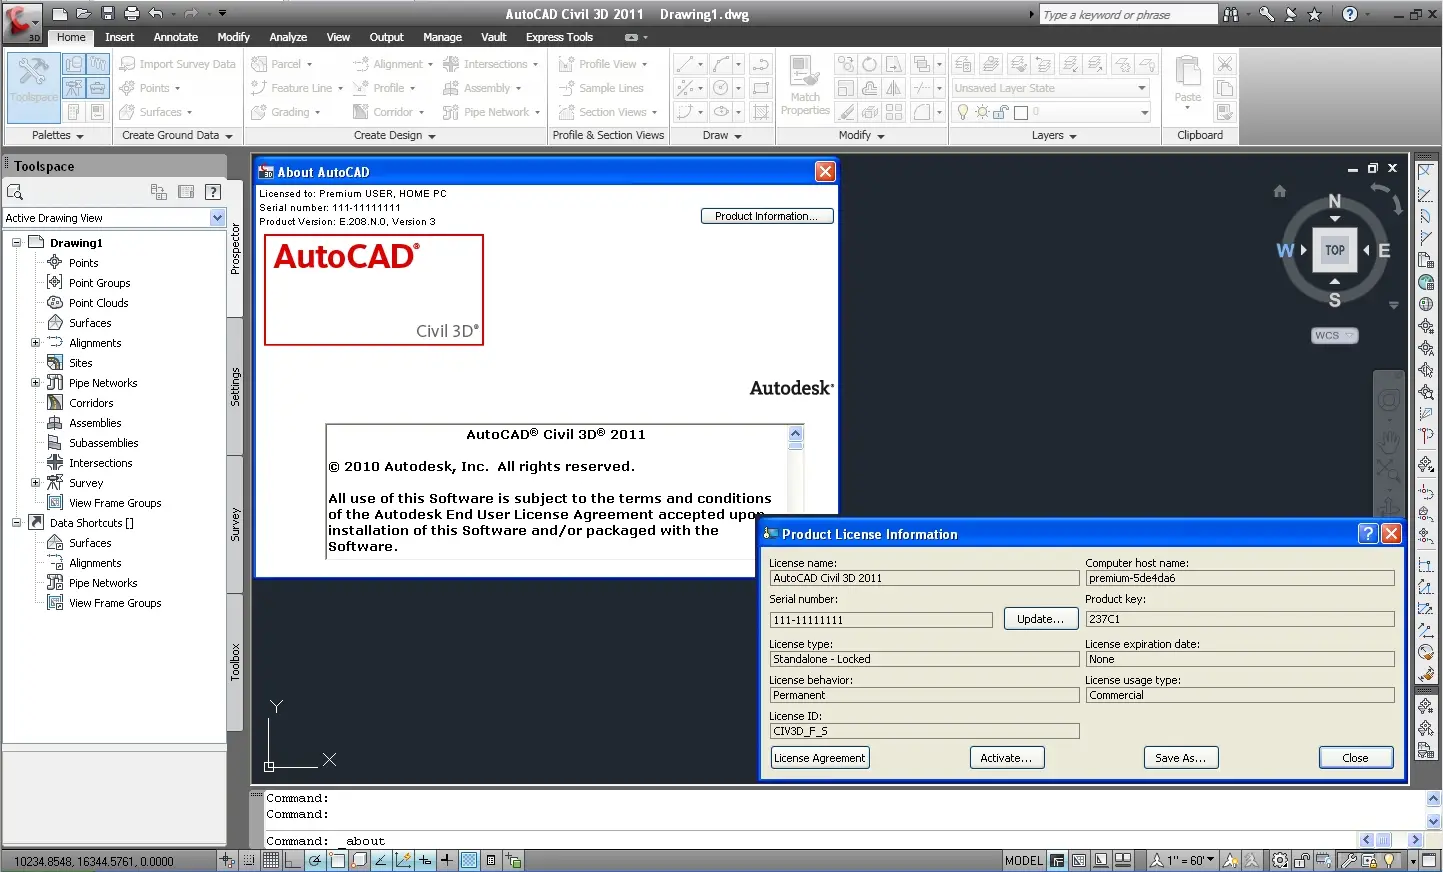The width and height of the screenshot is (1443, 872).
Task: Switch to the Analyze ribbon tab
Action: tap(288, 37)
